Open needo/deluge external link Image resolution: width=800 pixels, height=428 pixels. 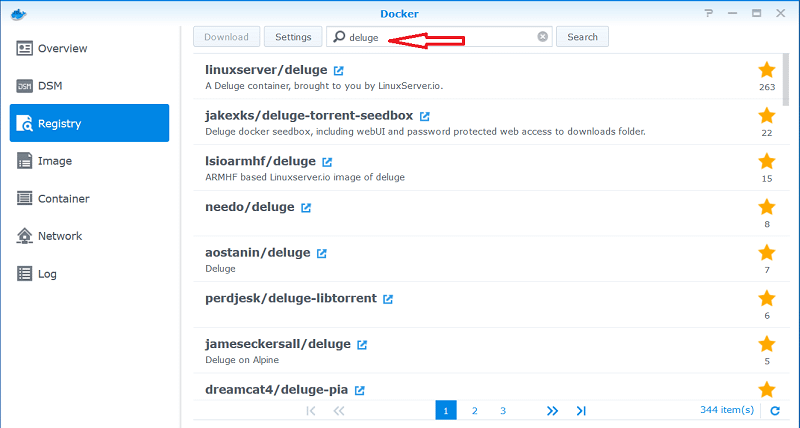click(x=306, y=208)
